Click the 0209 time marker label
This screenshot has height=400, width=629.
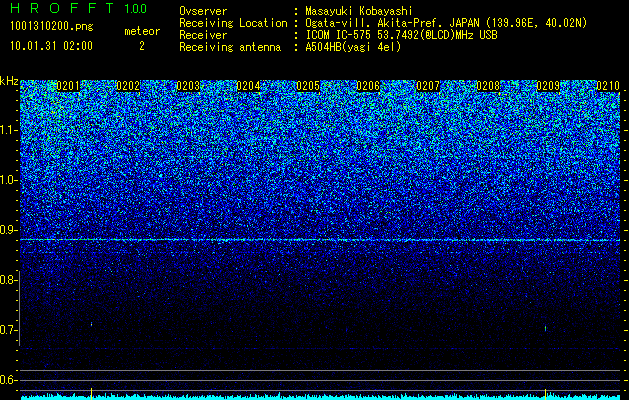pyautogui.click(x=548, y=86)
